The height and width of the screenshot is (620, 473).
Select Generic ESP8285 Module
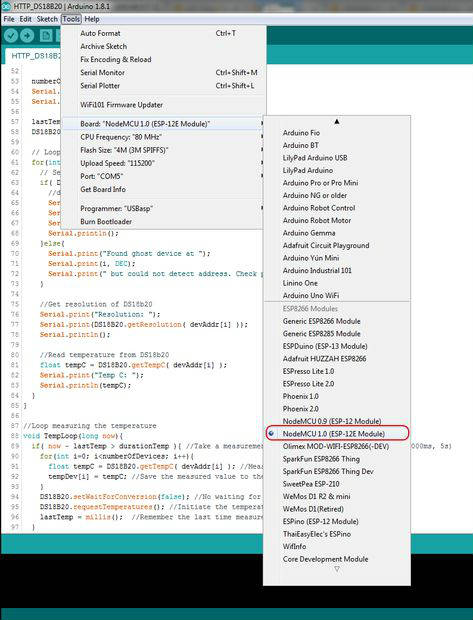click(337, 334)
